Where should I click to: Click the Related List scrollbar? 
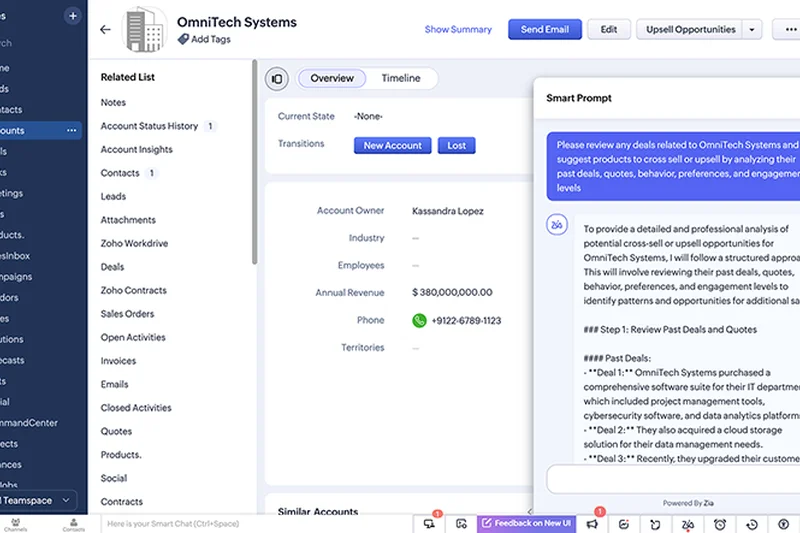[x=255, y=162]
